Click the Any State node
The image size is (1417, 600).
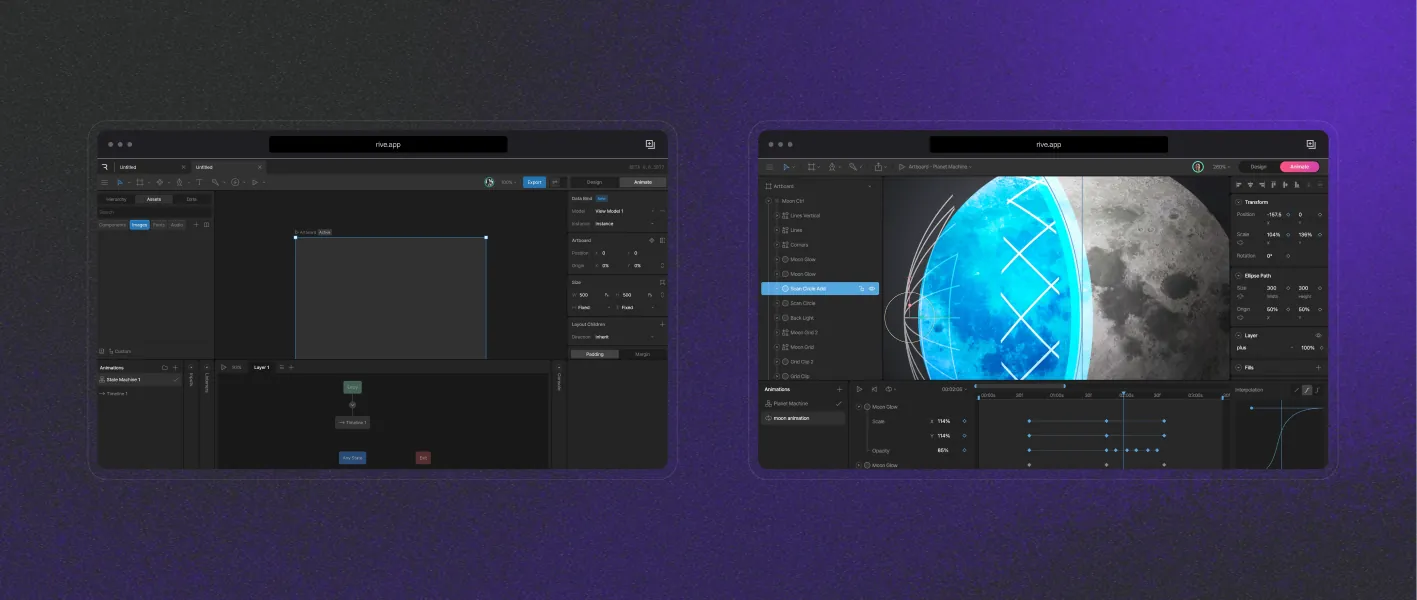[x=352, y=457]
